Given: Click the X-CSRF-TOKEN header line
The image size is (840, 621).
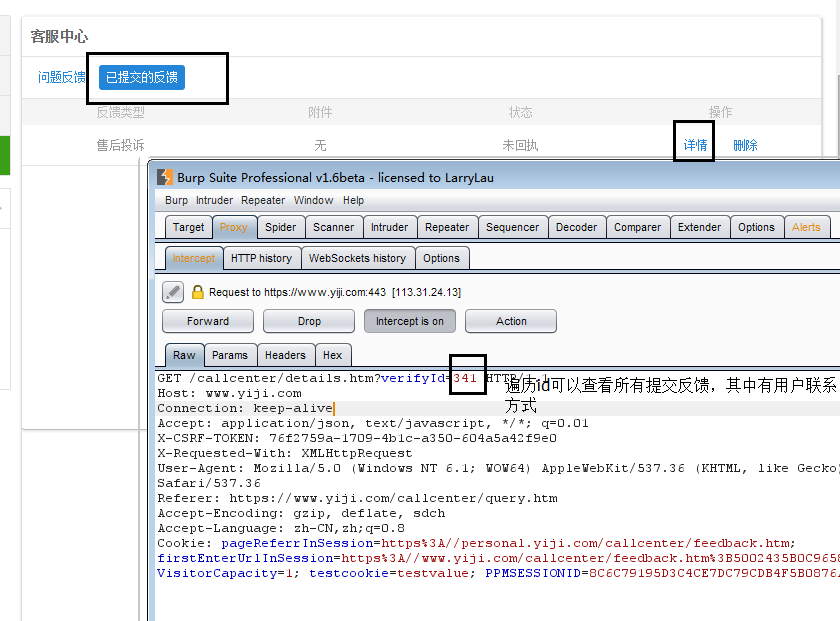Looking at the screenshot, I should point(357,438).
